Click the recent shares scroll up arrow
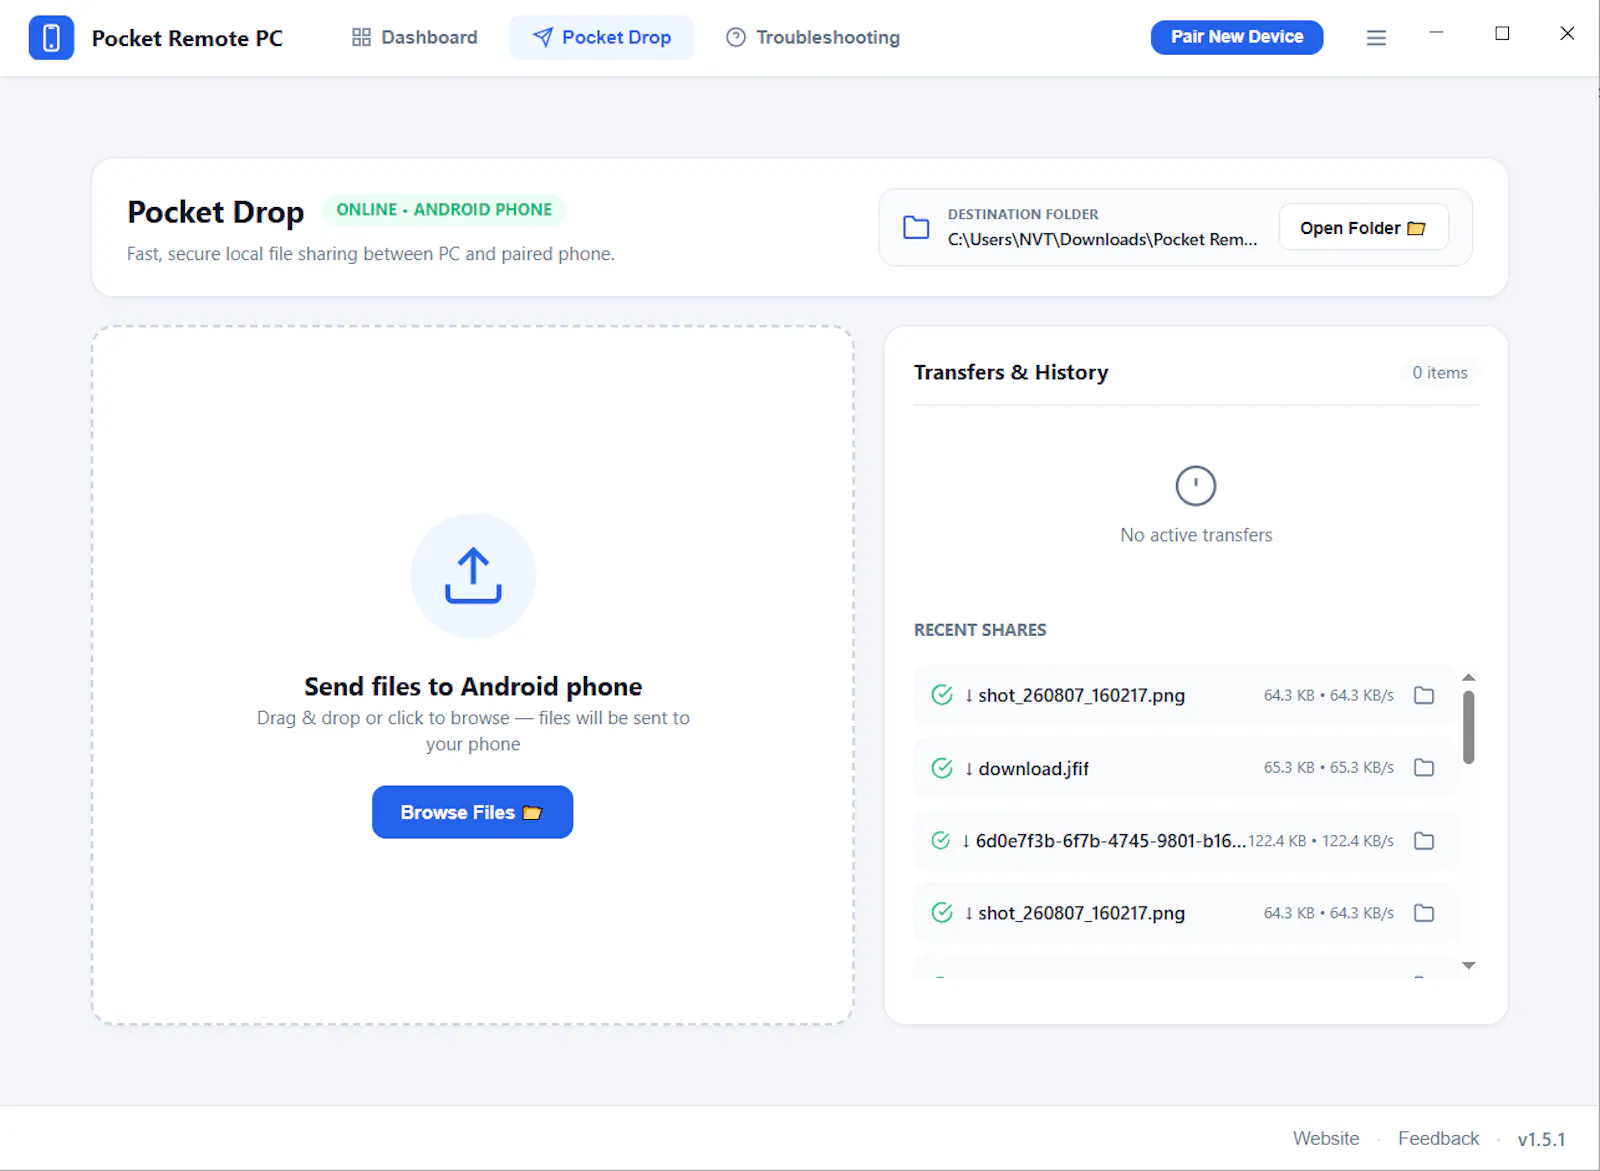 point(1469,678)
